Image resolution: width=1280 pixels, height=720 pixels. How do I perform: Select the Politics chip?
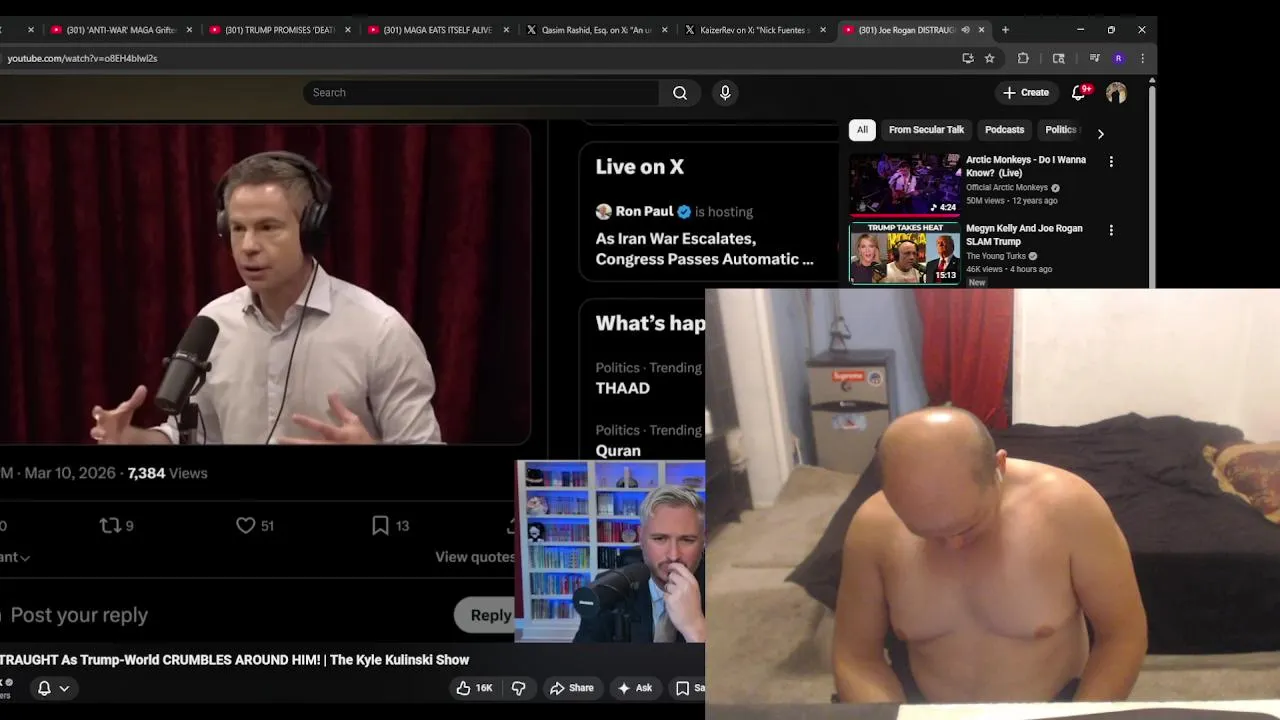(x=1060, y=130)
